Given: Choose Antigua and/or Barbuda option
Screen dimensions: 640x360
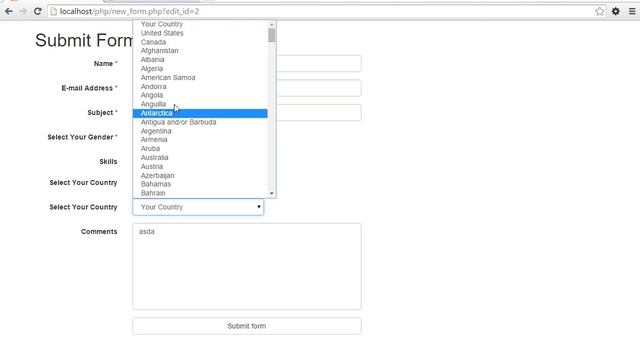Looking at the screenshot, I should [x=200, y=122].
